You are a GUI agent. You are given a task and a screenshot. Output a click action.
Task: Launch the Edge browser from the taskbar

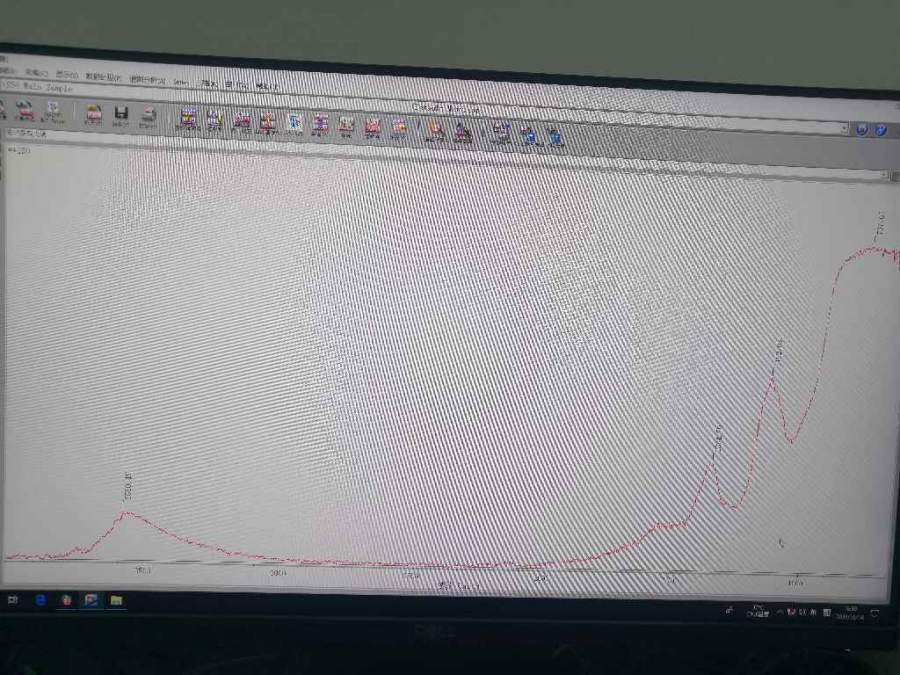pyautogui.click(x=41, y=600)
